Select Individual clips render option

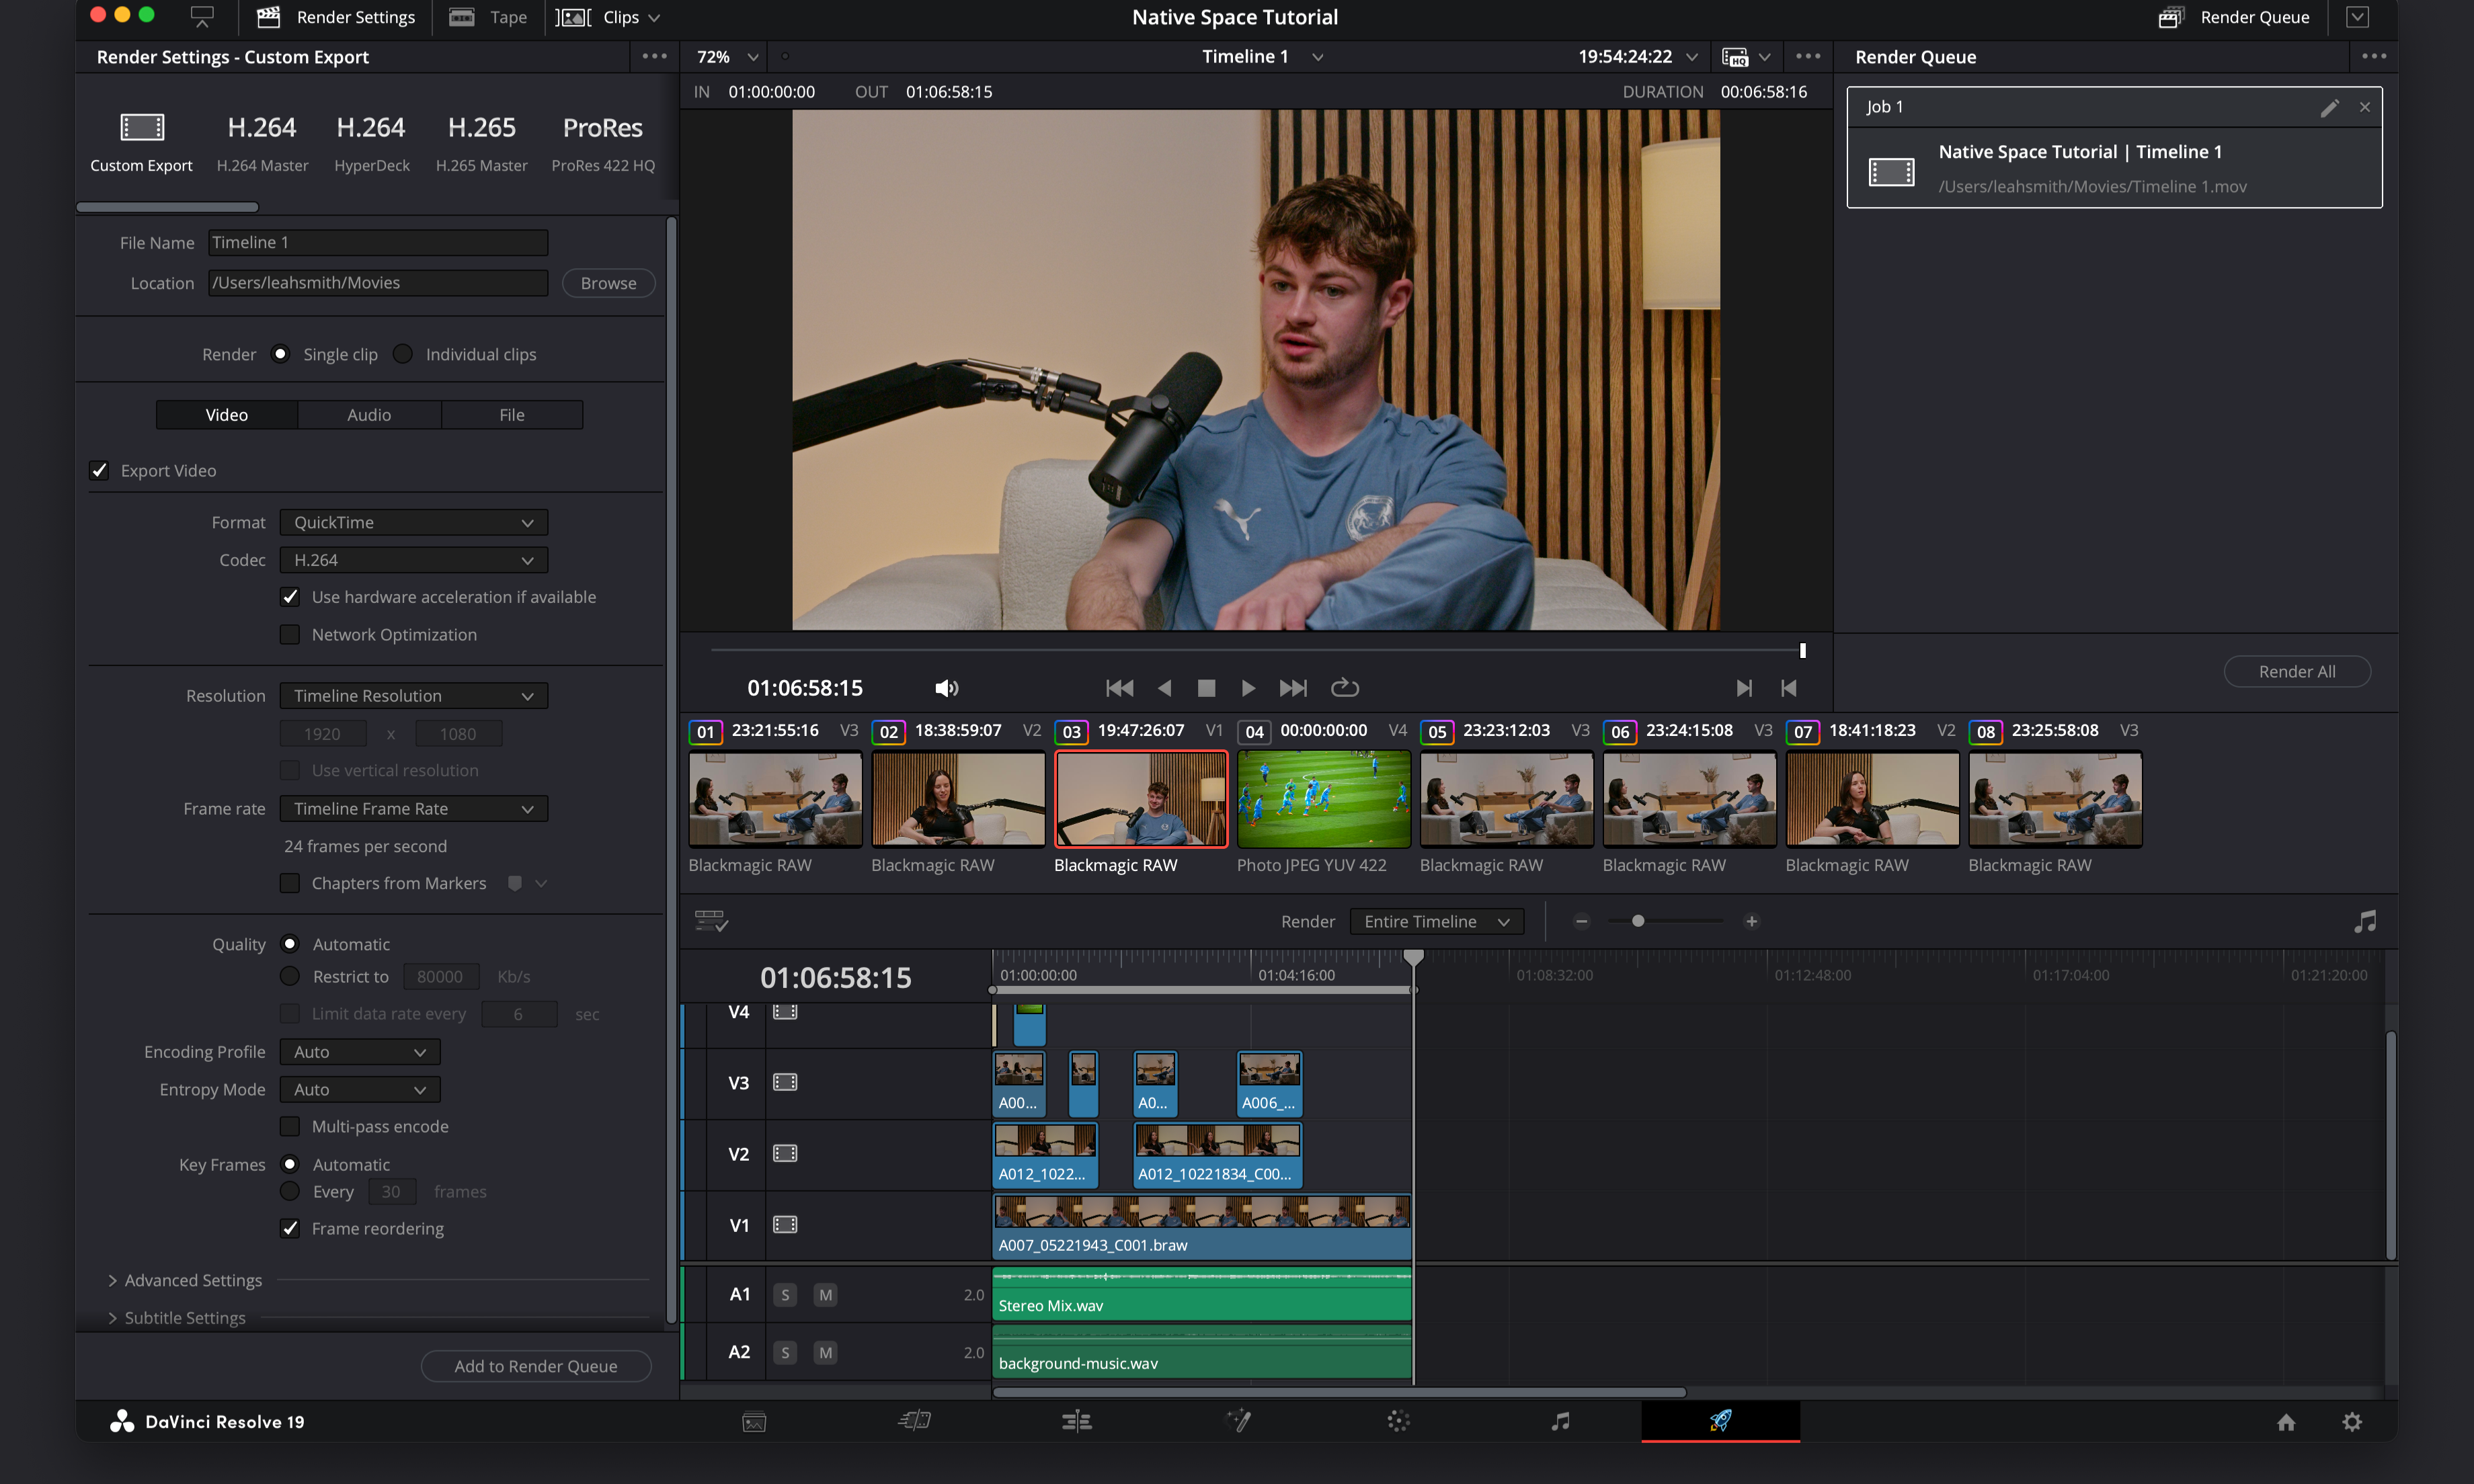(403, 354)
